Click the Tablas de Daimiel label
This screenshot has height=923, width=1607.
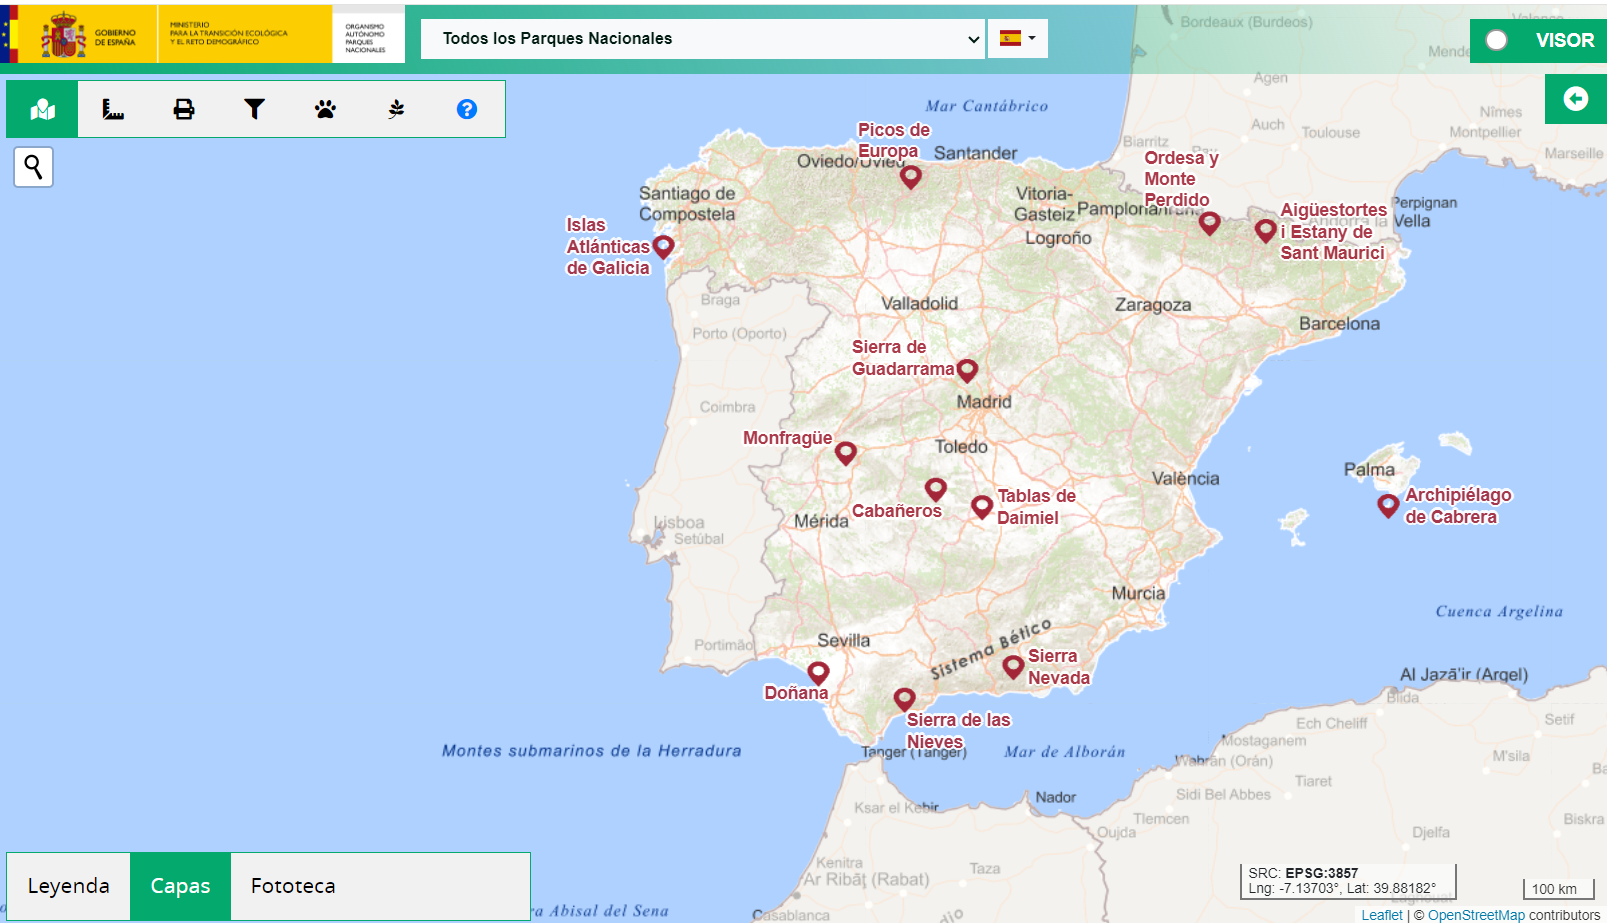[x=1036, y=507]
